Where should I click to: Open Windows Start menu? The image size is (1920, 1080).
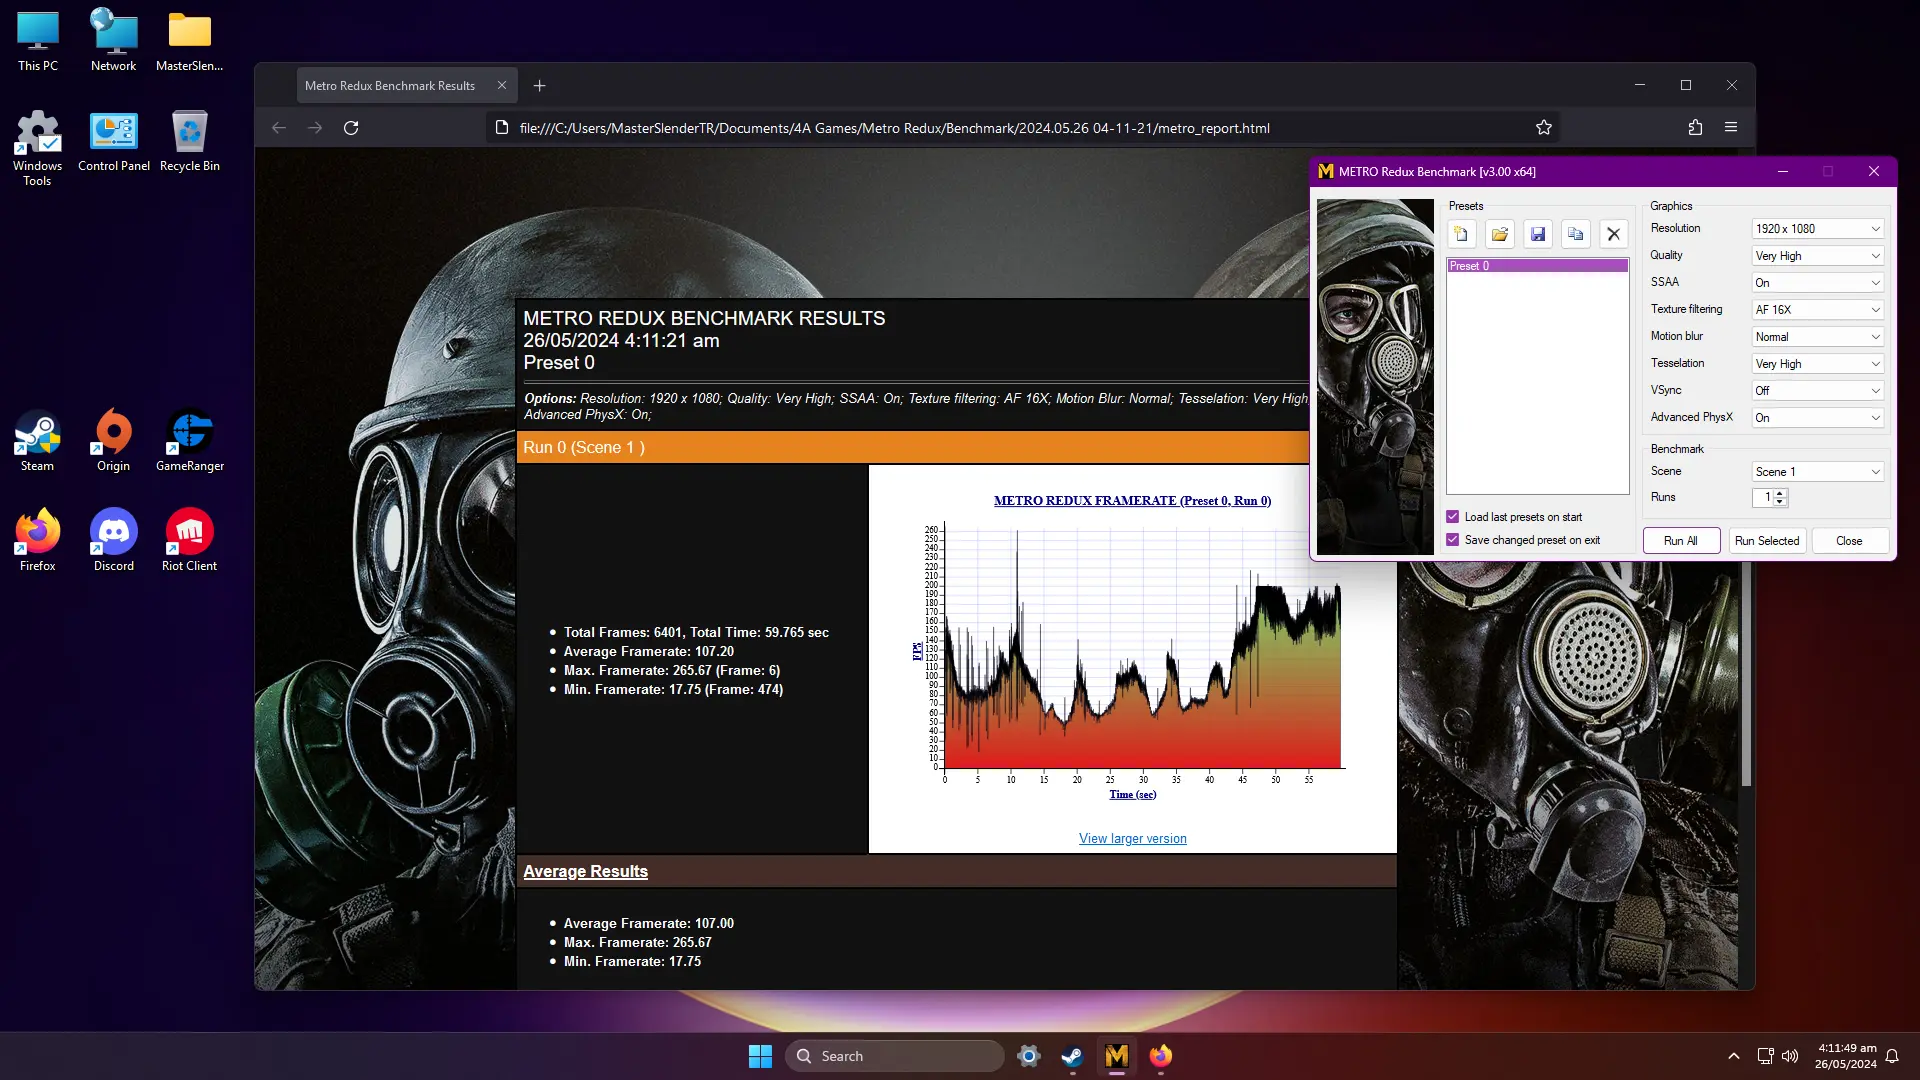click(760, 1056)
